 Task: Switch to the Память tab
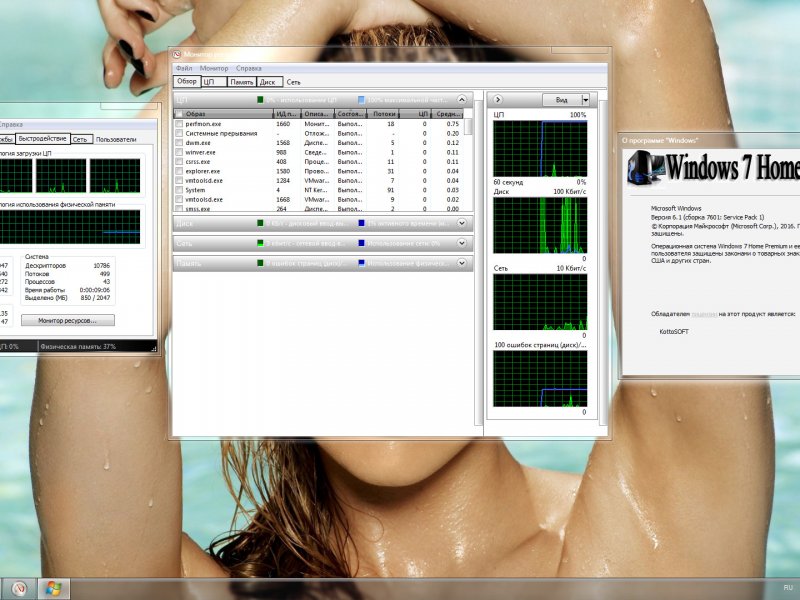241,82
